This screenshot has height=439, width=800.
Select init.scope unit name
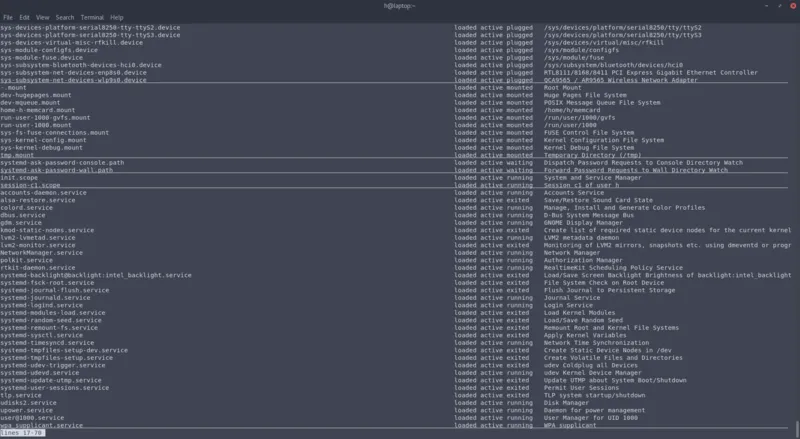(x=19, y=178)
